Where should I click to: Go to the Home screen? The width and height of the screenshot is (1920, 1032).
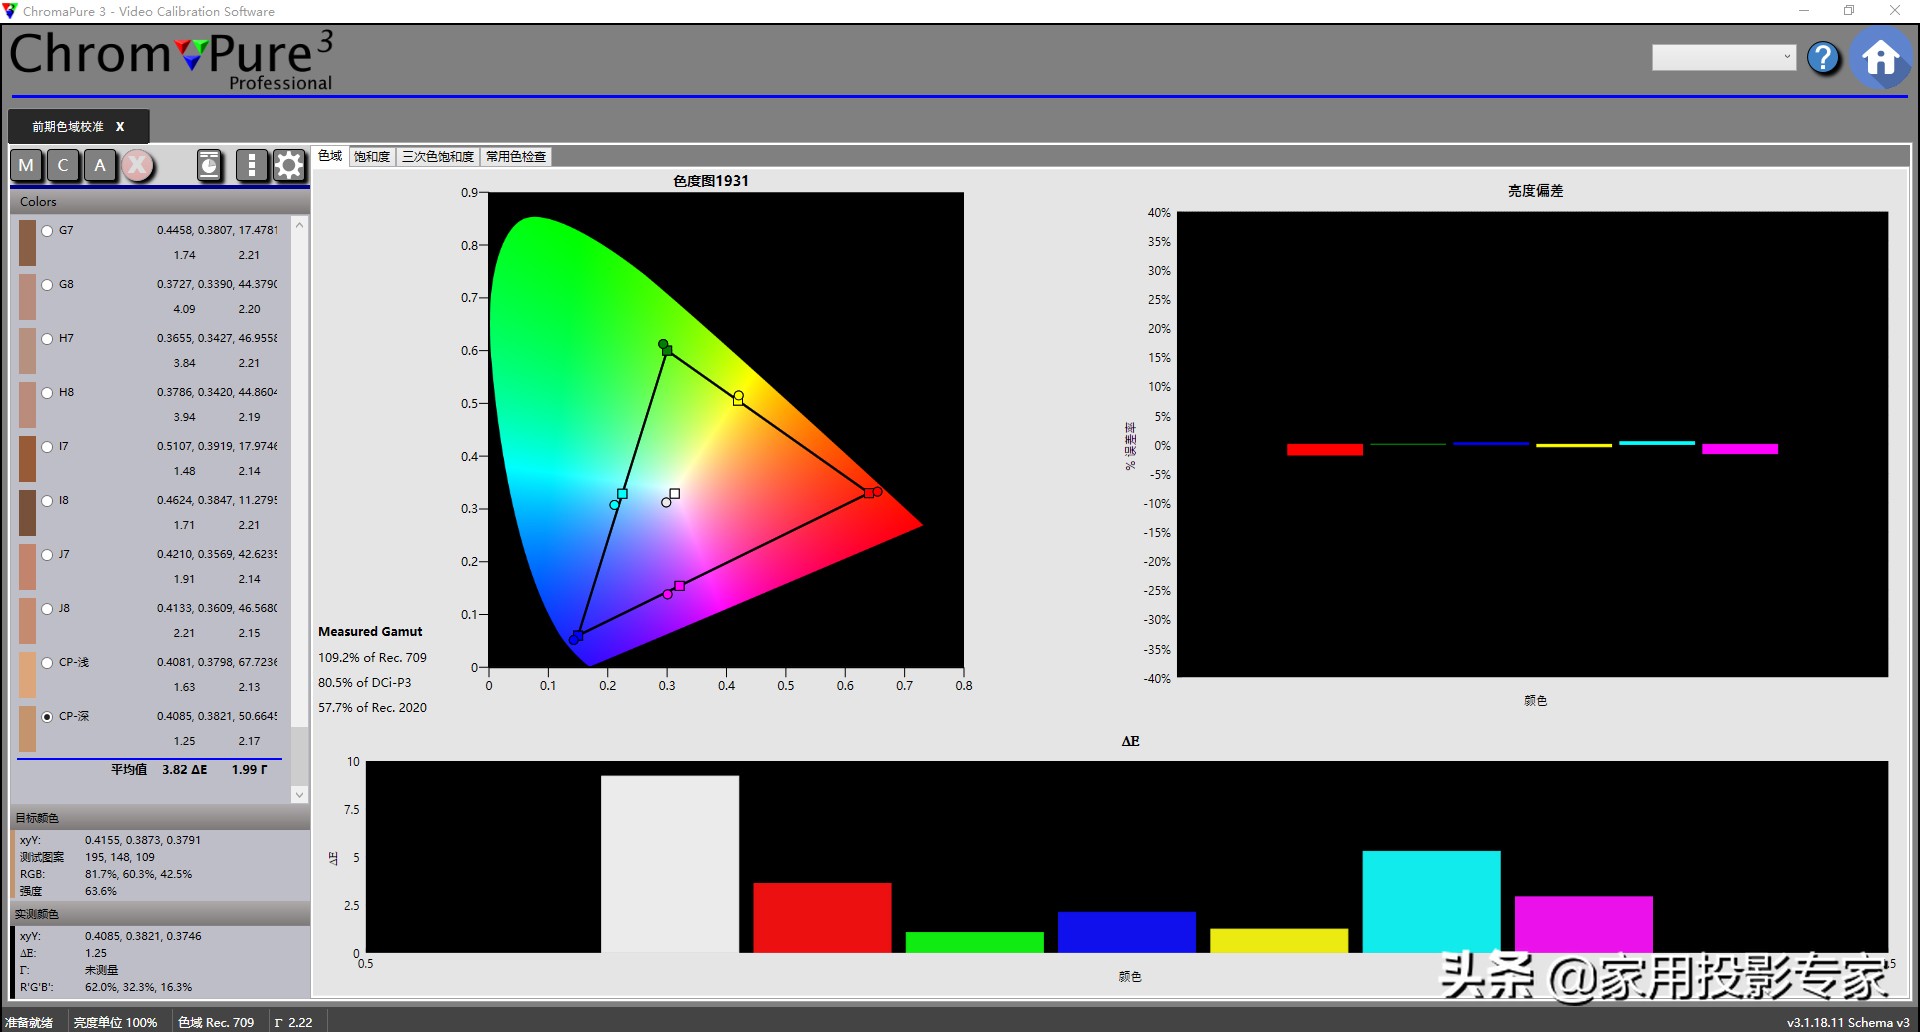pyautogui.click(x=1880, y=58)
